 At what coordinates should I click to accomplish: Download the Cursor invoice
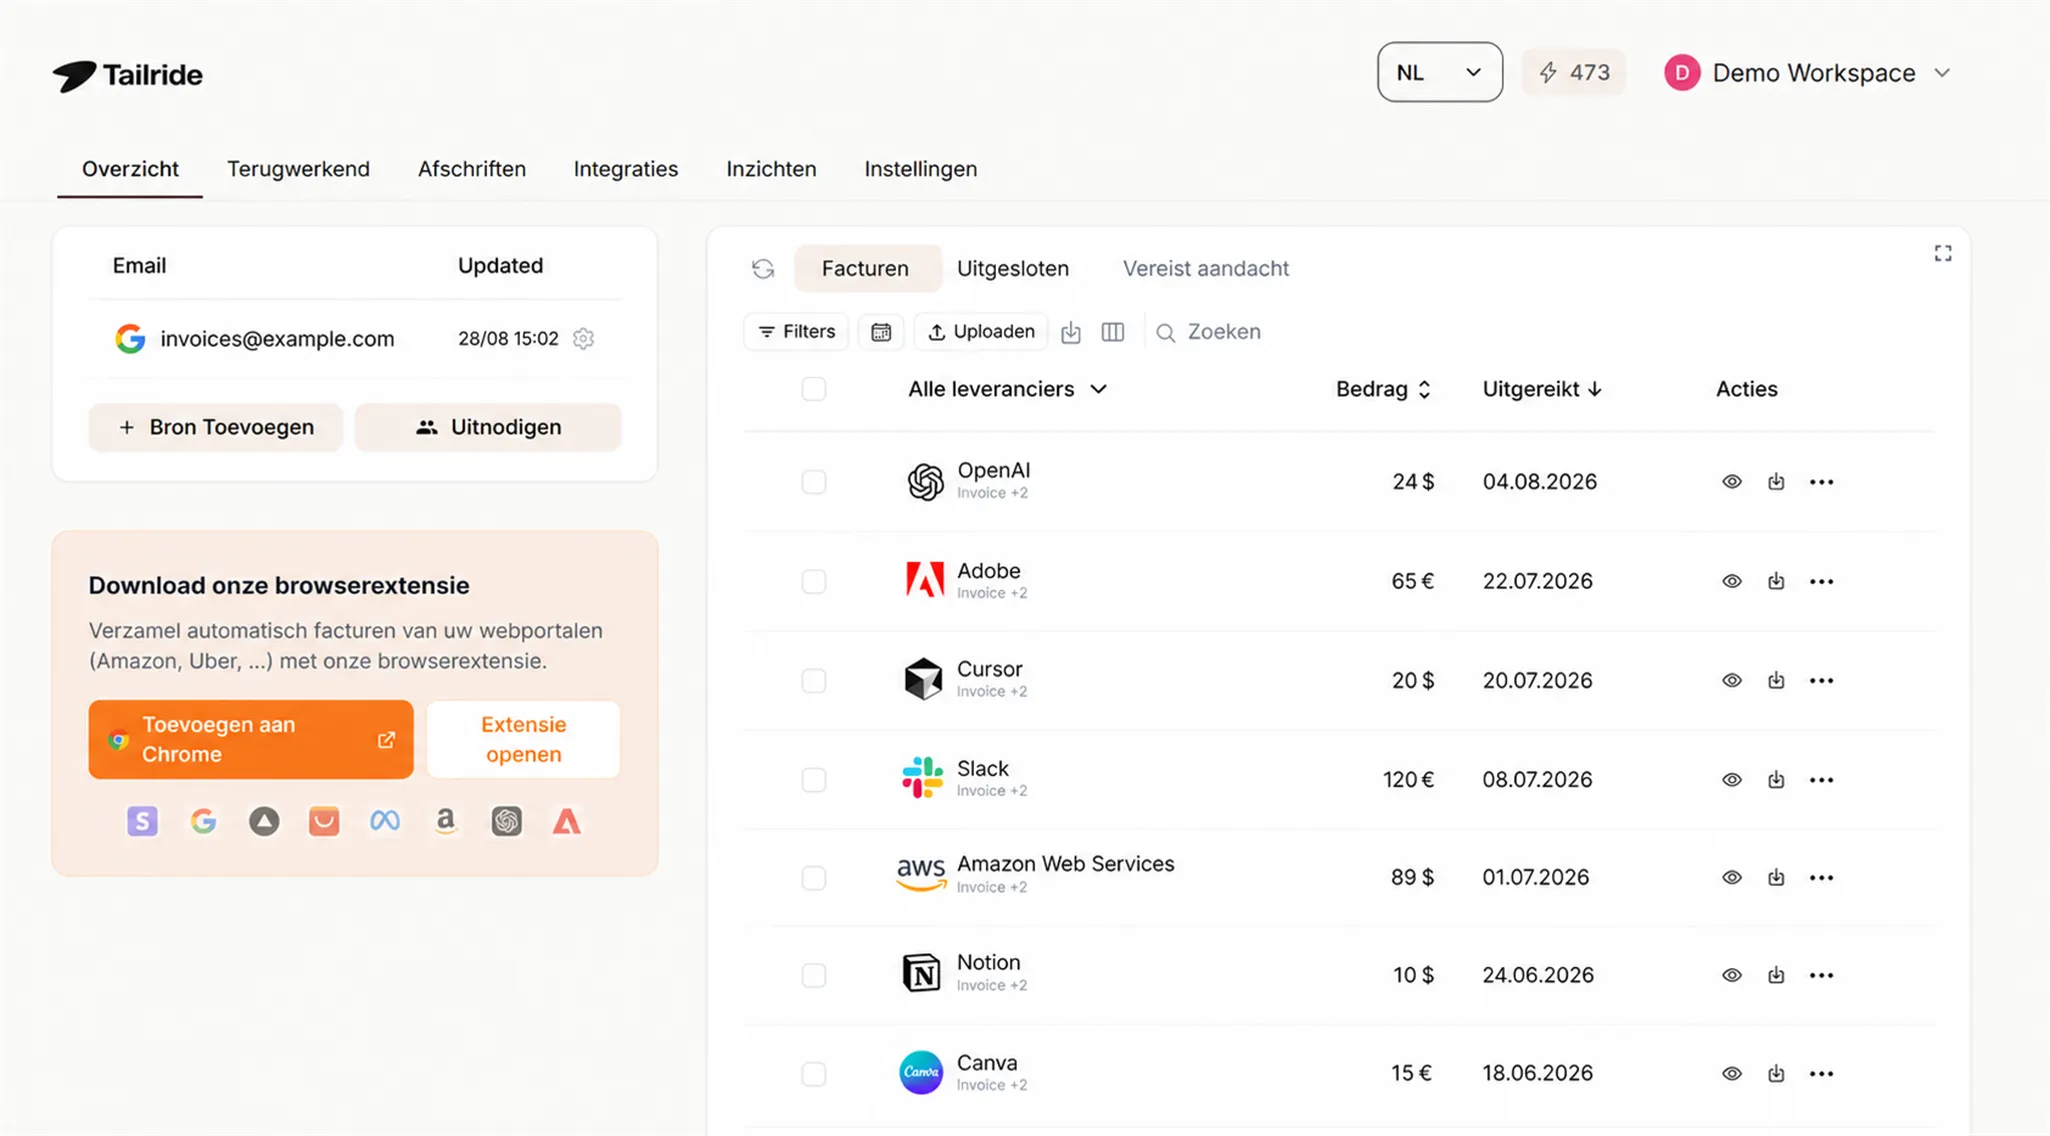tap(1776, 680)
